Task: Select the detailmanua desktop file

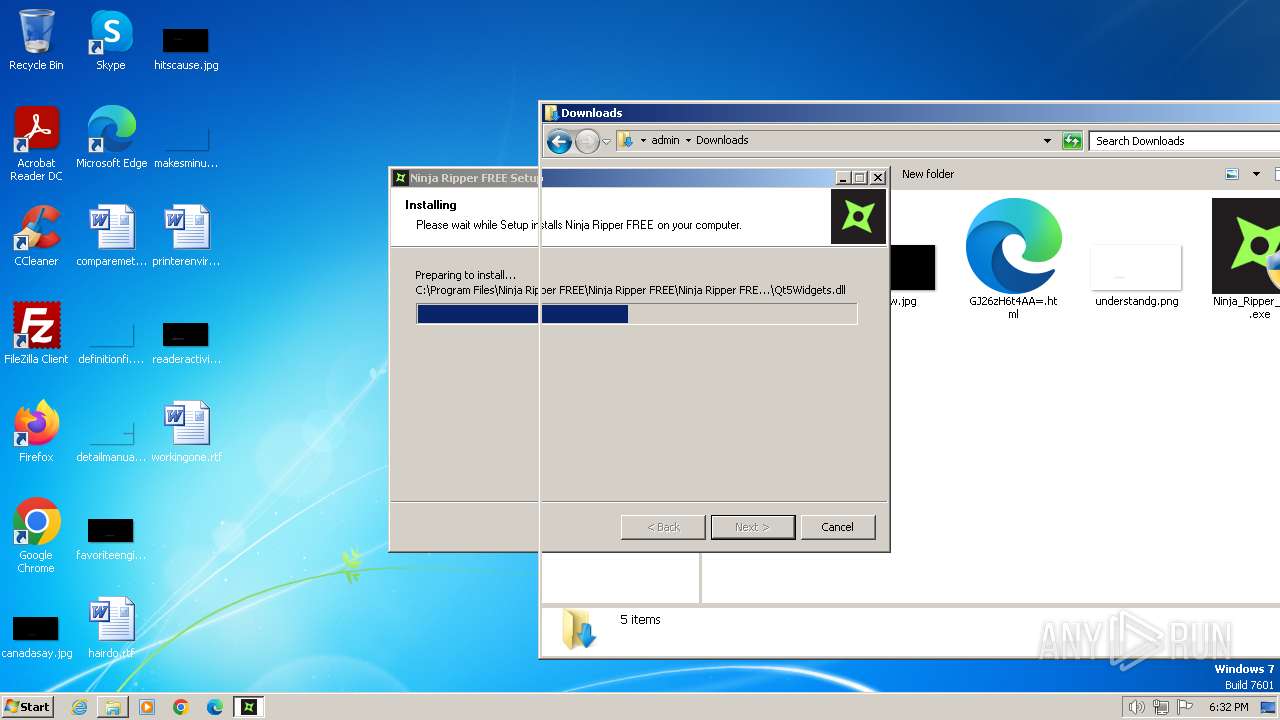Action: click(111, 440)
